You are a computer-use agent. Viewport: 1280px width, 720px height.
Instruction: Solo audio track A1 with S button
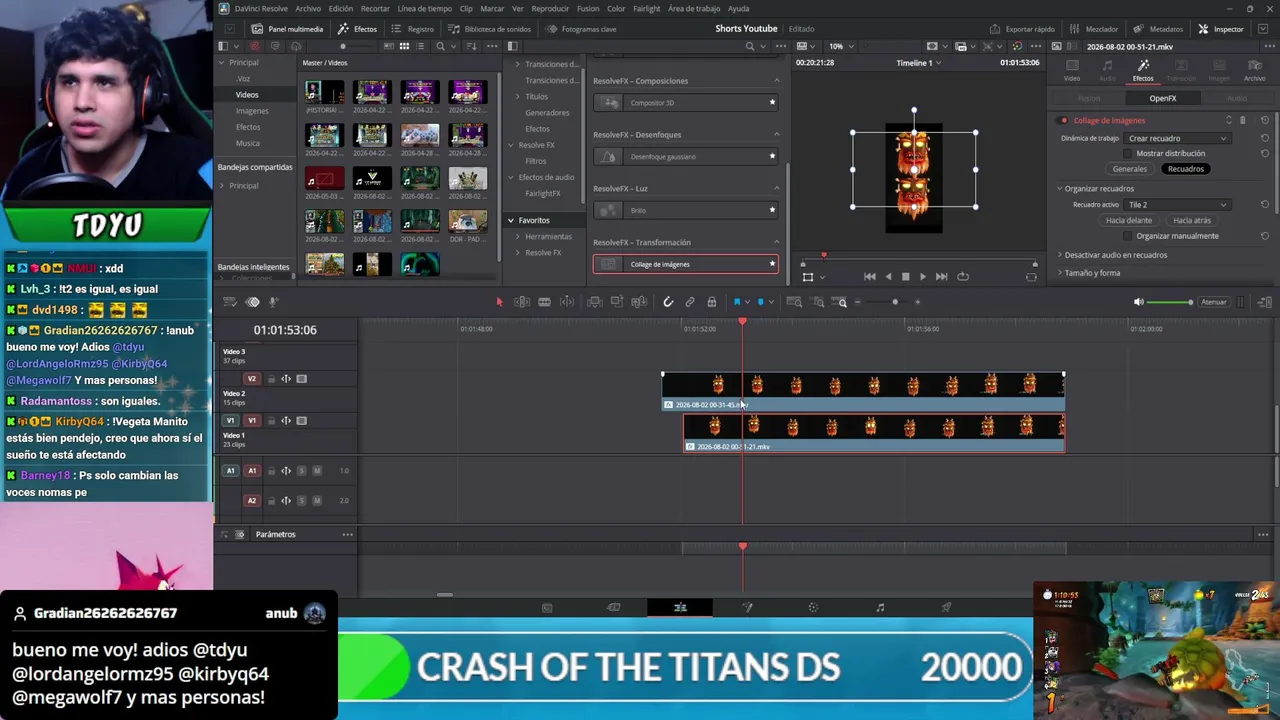tap(302, 471)
